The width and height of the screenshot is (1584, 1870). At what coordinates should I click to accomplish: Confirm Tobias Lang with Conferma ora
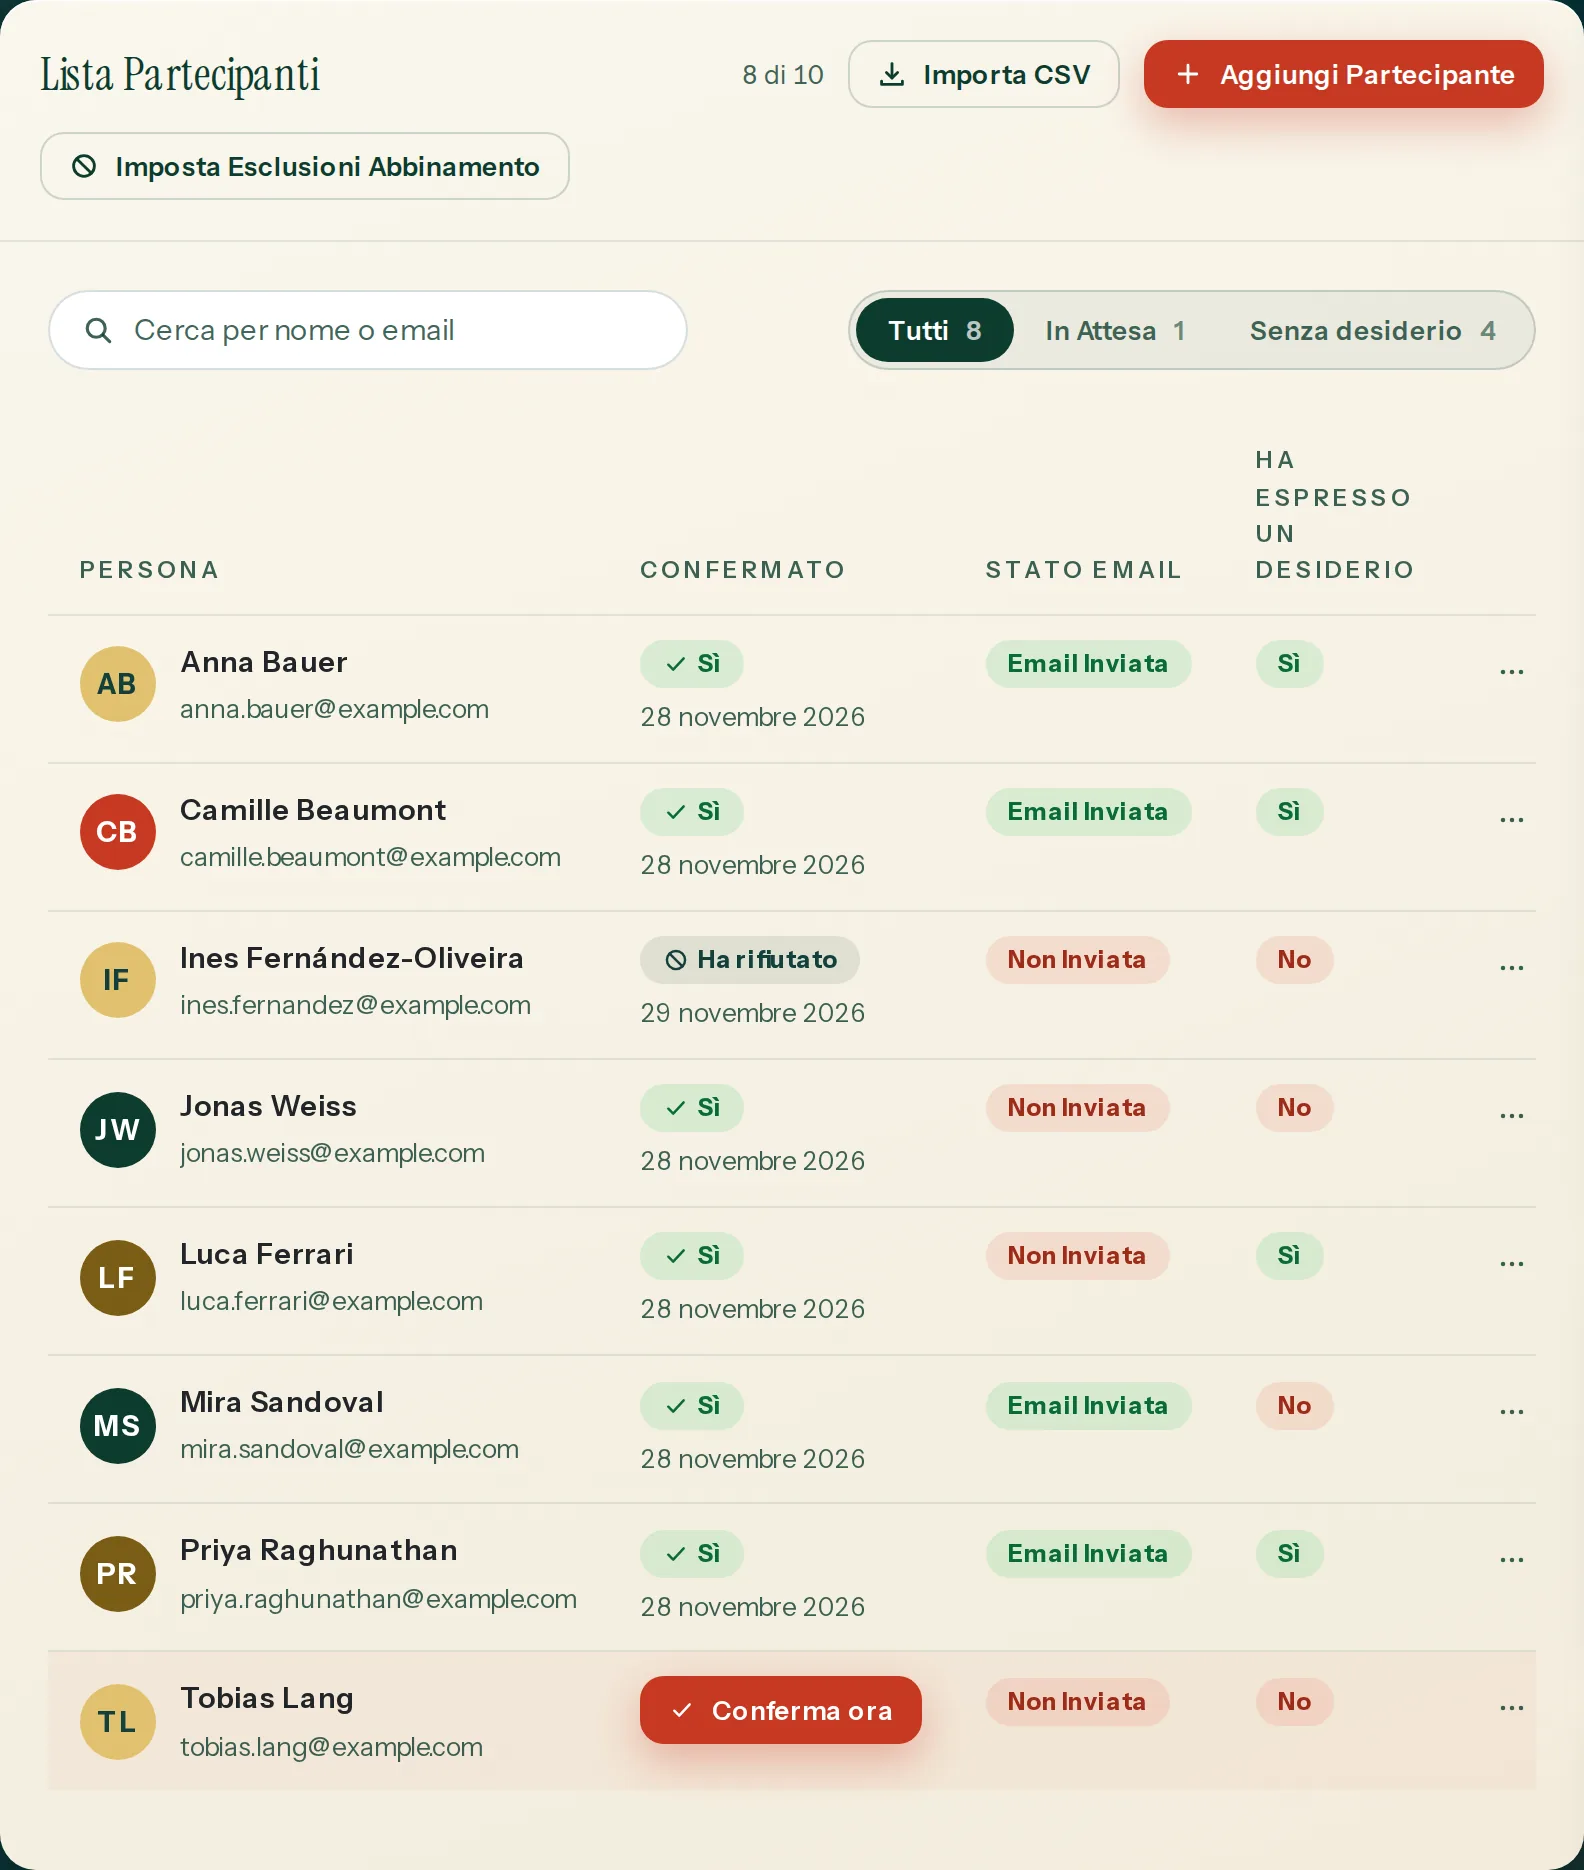[x=781, y=1710]
